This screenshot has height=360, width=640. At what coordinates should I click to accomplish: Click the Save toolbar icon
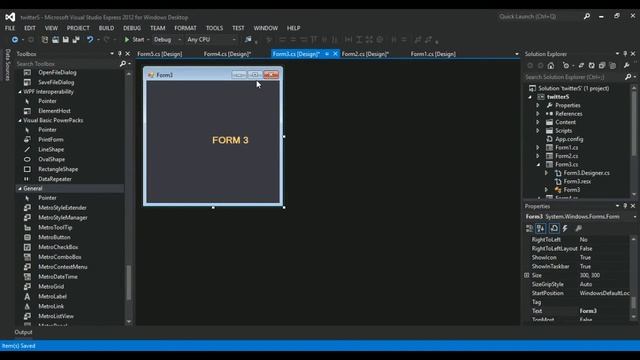pyautogui.click(x=66, y=40)
